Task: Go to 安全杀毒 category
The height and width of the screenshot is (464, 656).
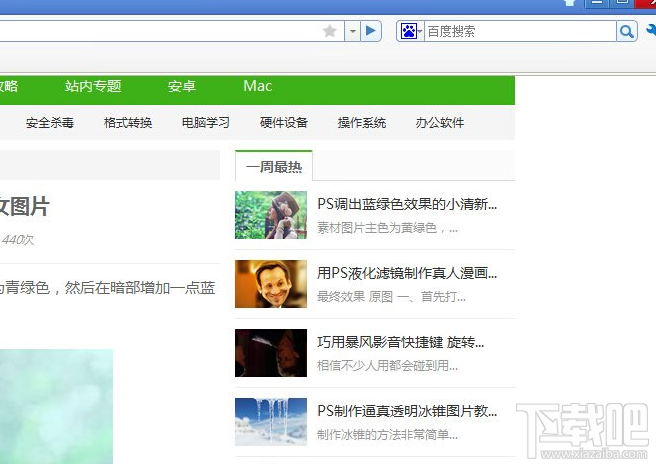Action: coord(50,123)
